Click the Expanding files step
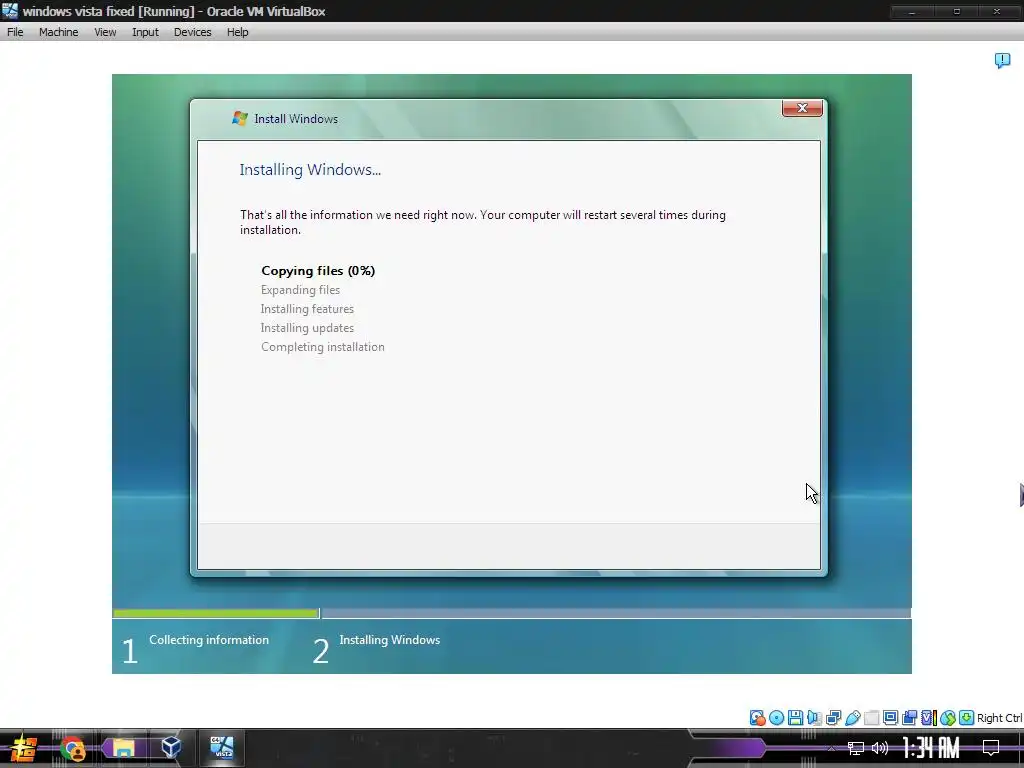This screenshot has height=768, width=1024. [x=300, y=290]
